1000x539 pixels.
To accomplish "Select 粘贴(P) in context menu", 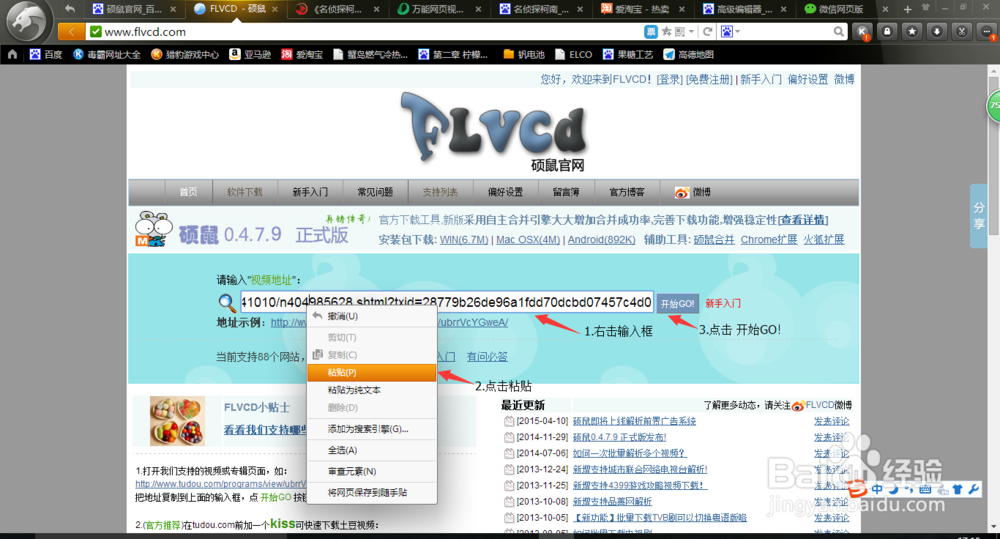I will 372,373.
